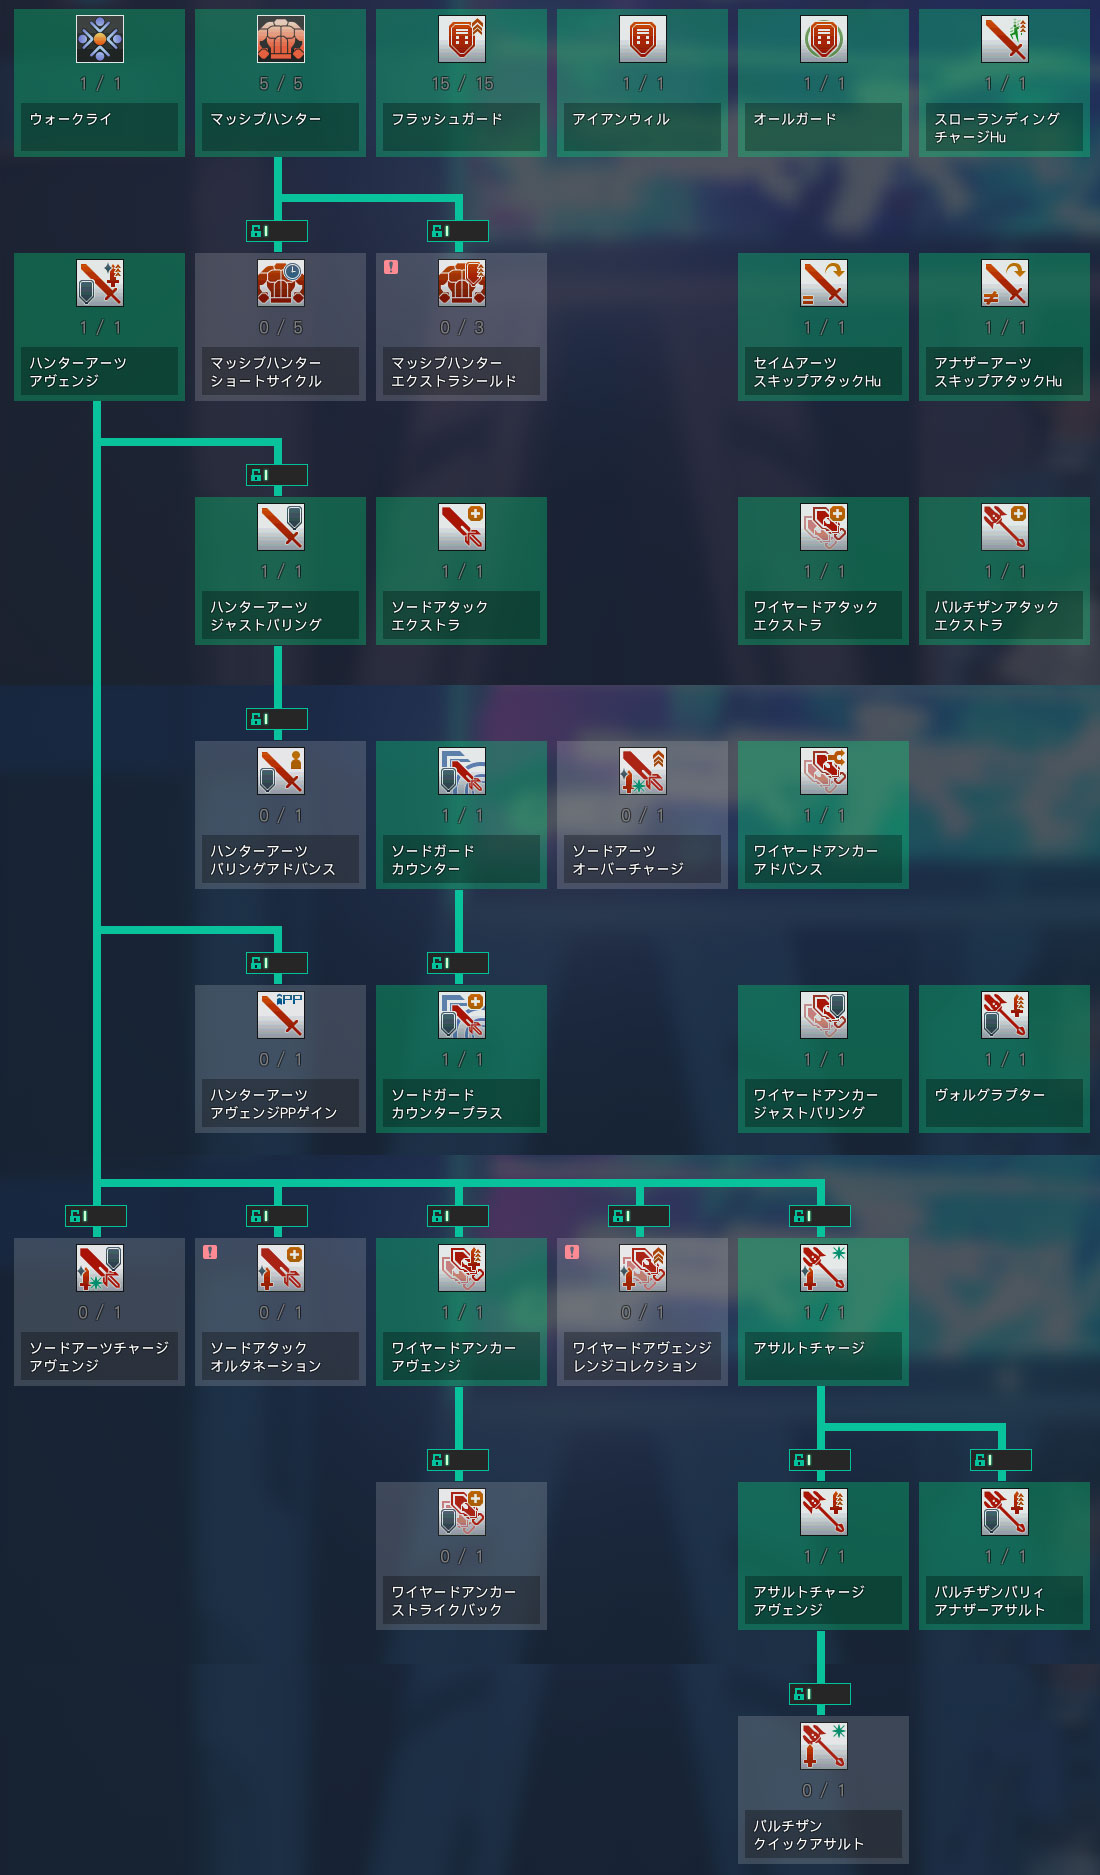
Task: Click the "0 / 3" level counter
Action: (x=462, y=328)
